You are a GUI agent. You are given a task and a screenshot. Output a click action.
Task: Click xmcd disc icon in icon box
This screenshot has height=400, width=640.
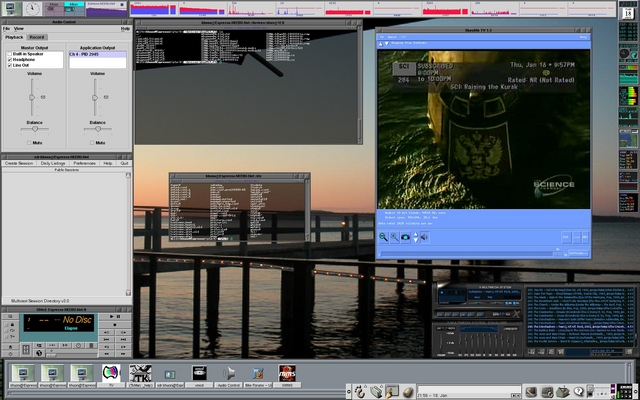199,373
